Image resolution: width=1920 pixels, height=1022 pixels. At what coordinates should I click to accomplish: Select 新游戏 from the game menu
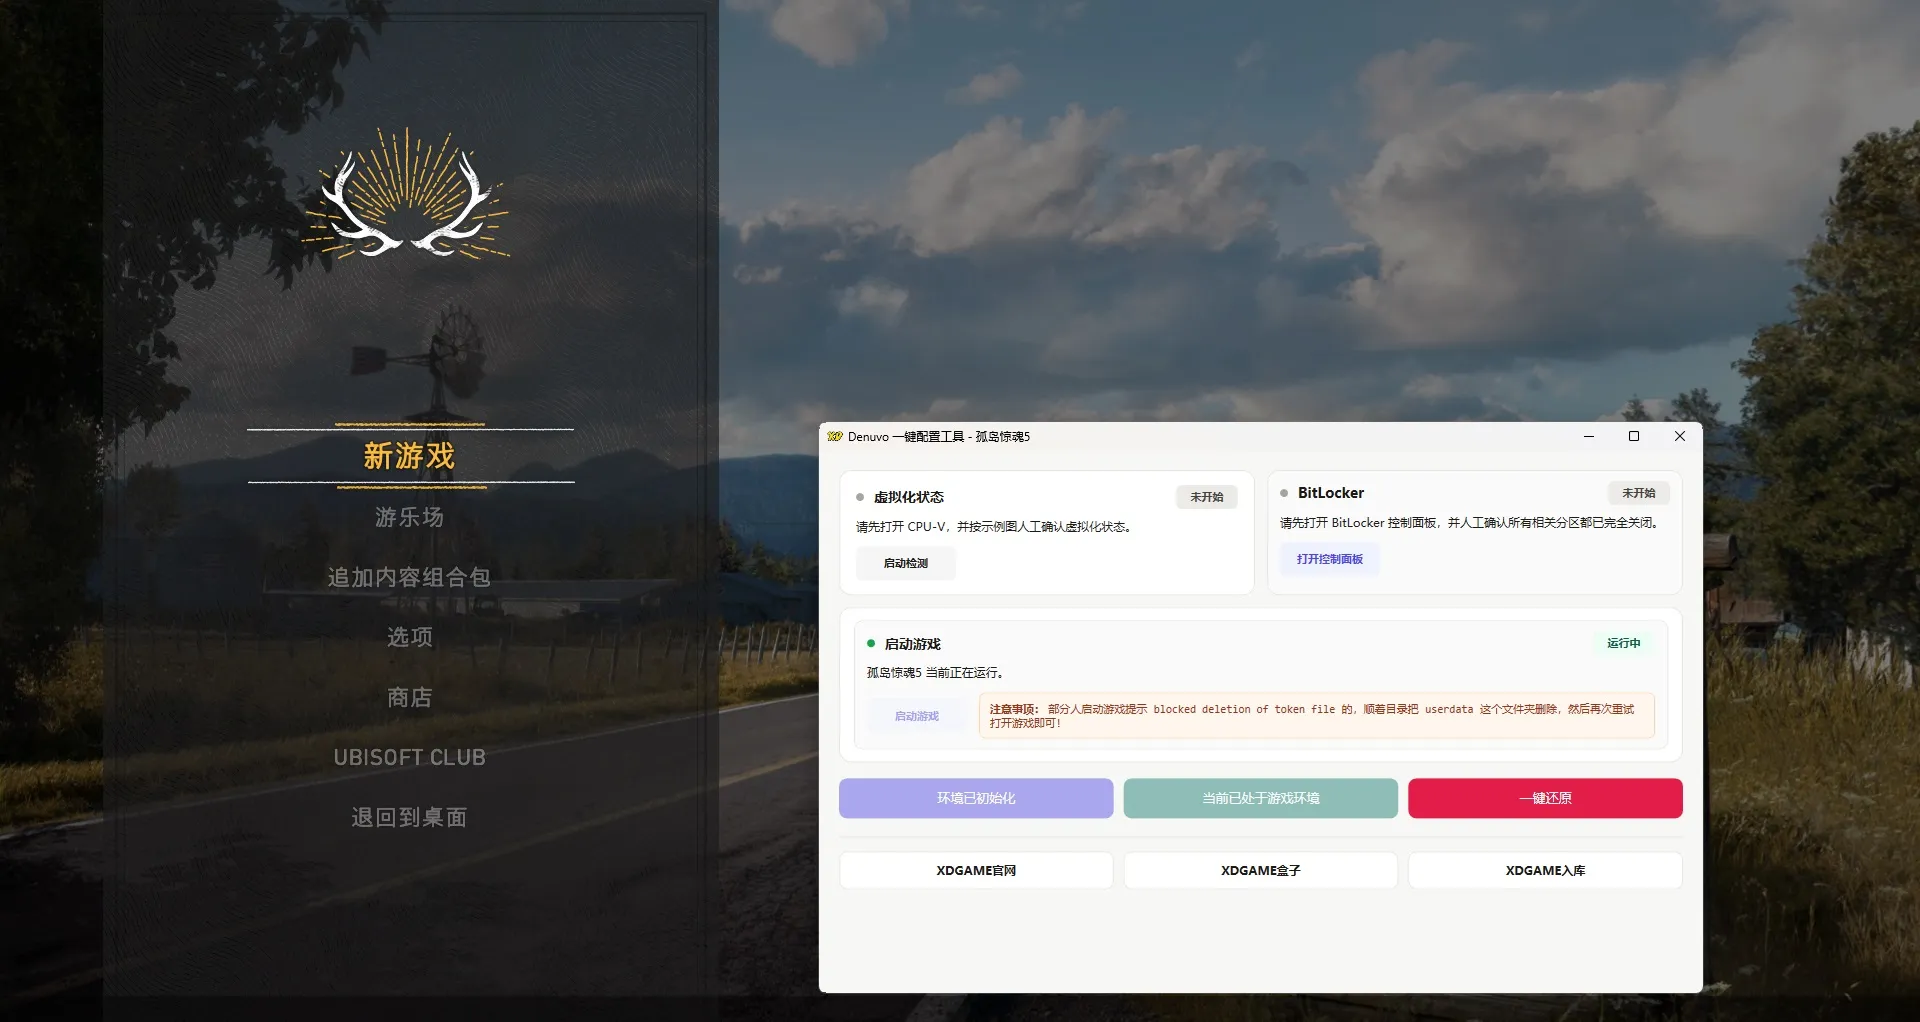pyautogui.click(x=409, y=456)
